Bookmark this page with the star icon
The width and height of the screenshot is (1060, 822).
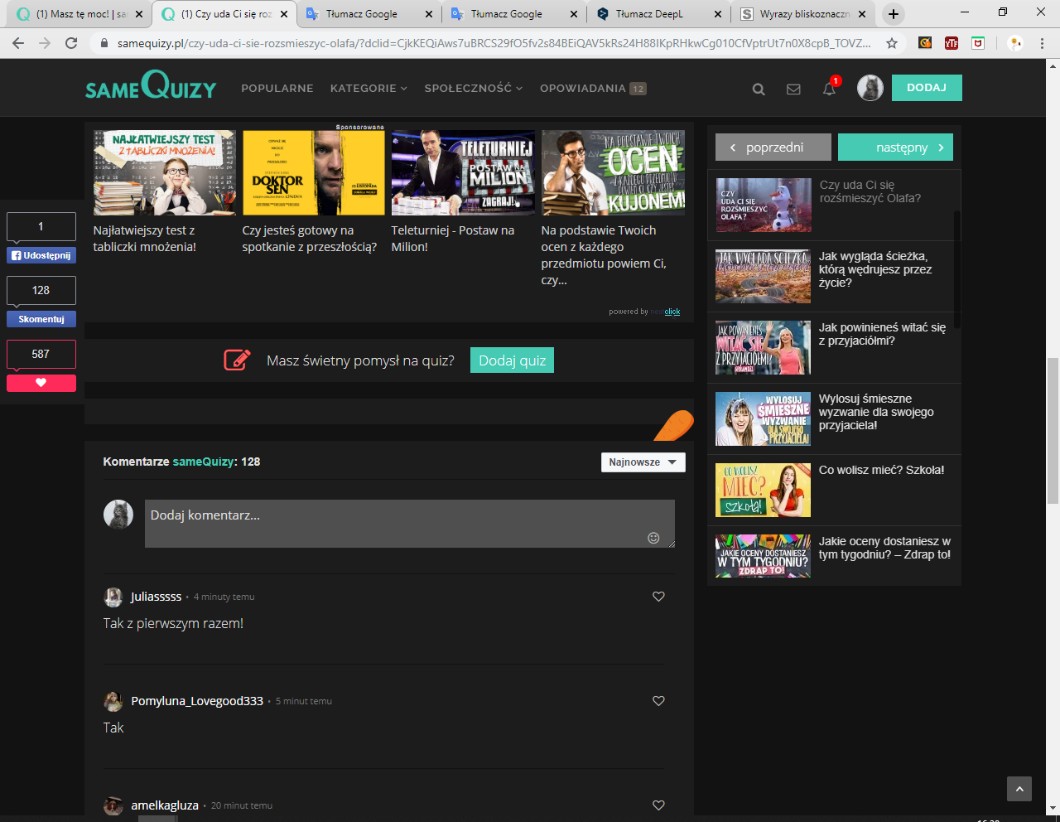[x=891, y=44]
